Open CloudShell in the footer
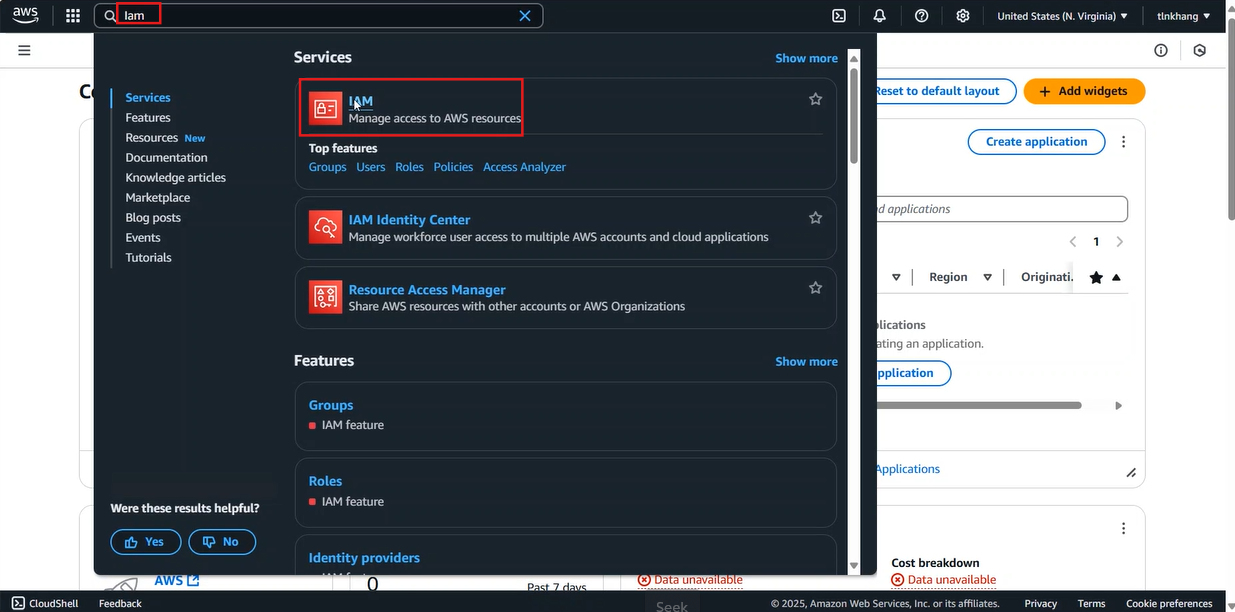The height and width of the screenshot is (612, 1235). 45,603
